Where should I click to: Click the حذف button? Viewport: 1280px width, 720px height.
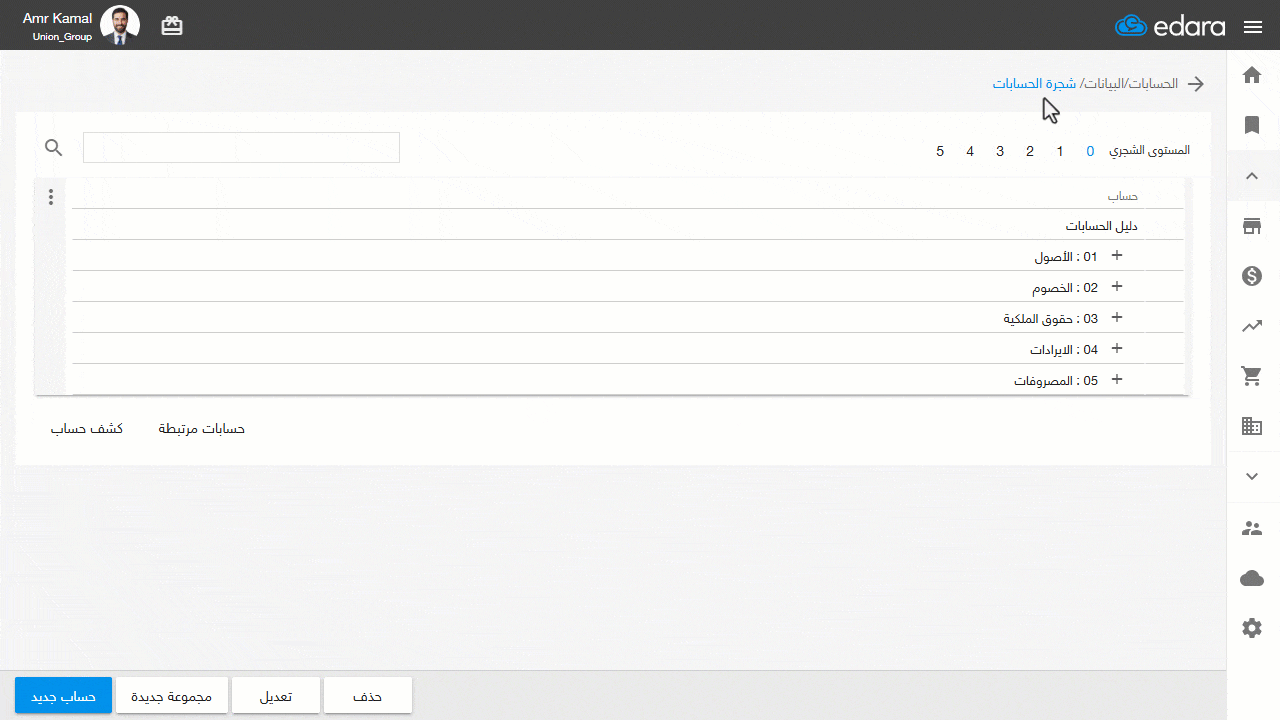click(368, 696)
